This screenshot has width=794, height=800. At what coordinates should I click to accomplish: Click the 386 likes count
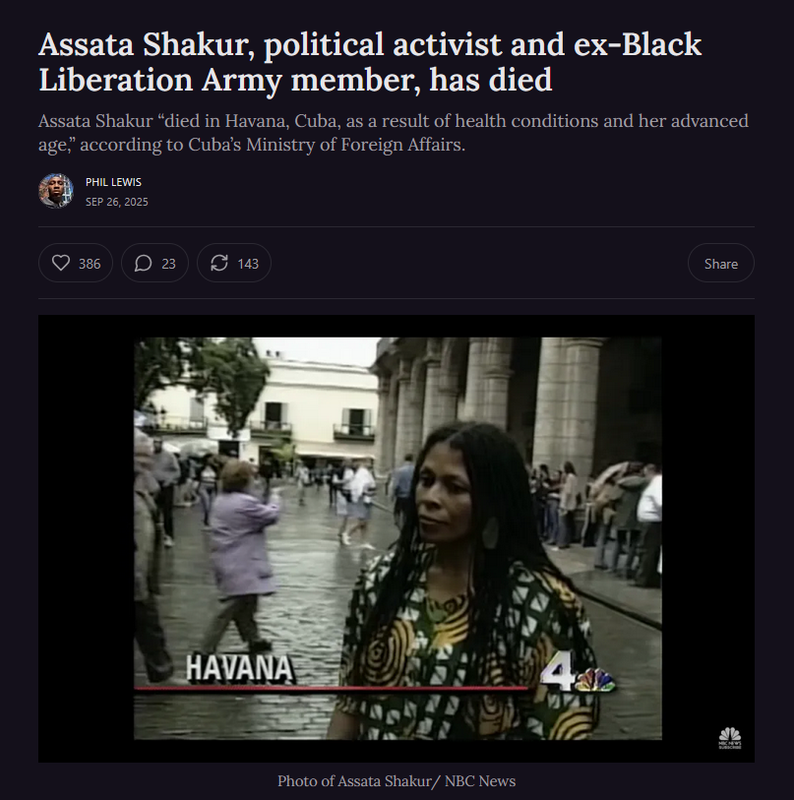tap(89, 264)
